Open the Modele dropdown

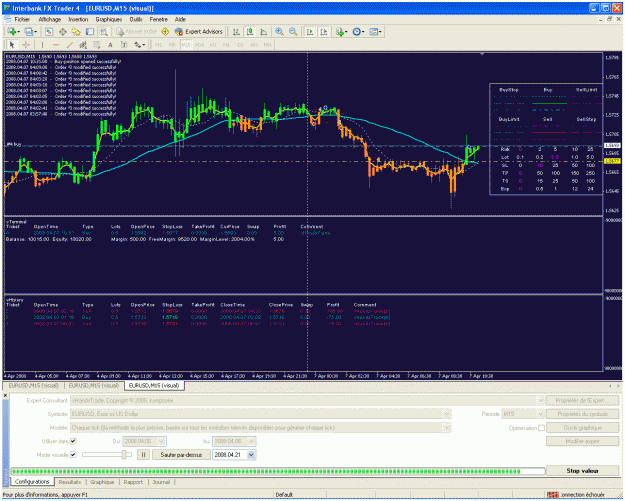(447, 428)
